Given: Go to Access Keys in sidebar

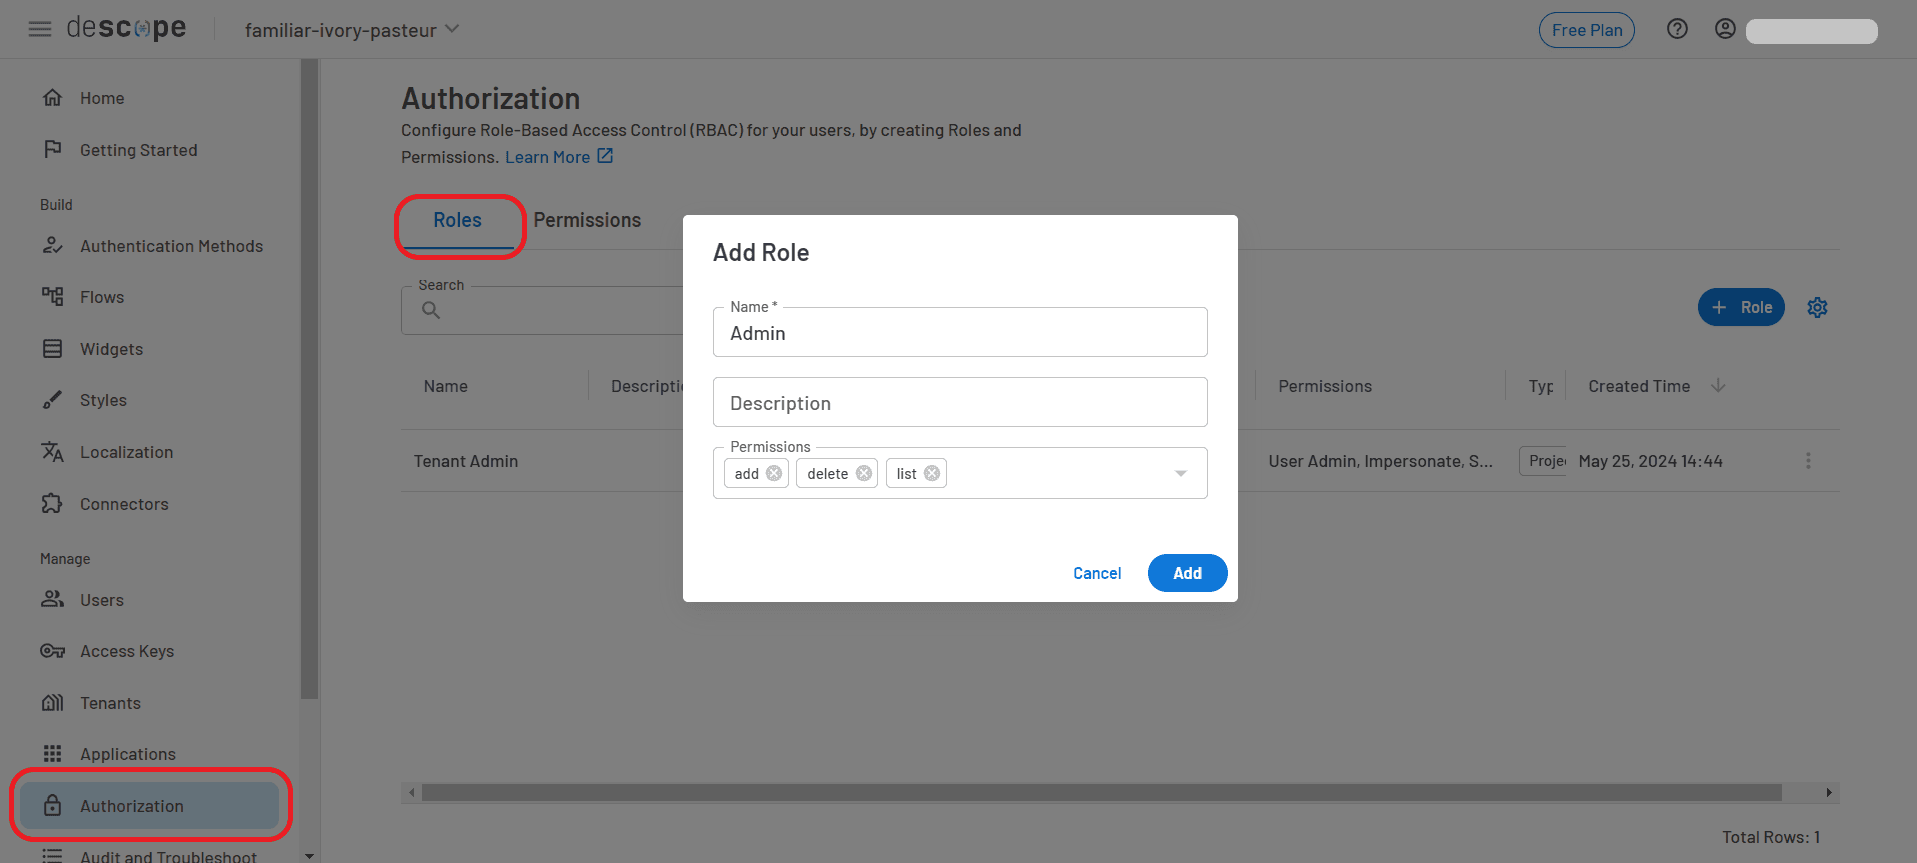Looking at the screenshot, I should pyautogui.click(x=127, y=651).
